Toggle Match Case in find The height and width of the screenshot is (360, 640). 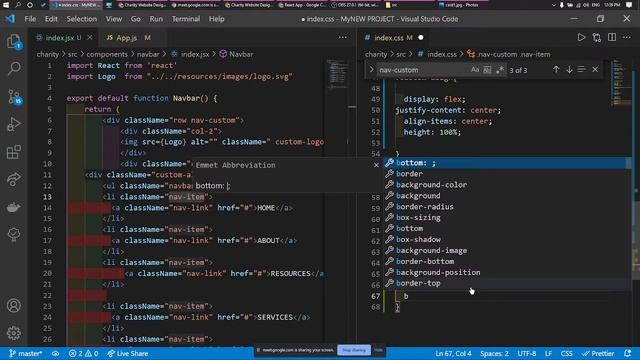(475, 70)
